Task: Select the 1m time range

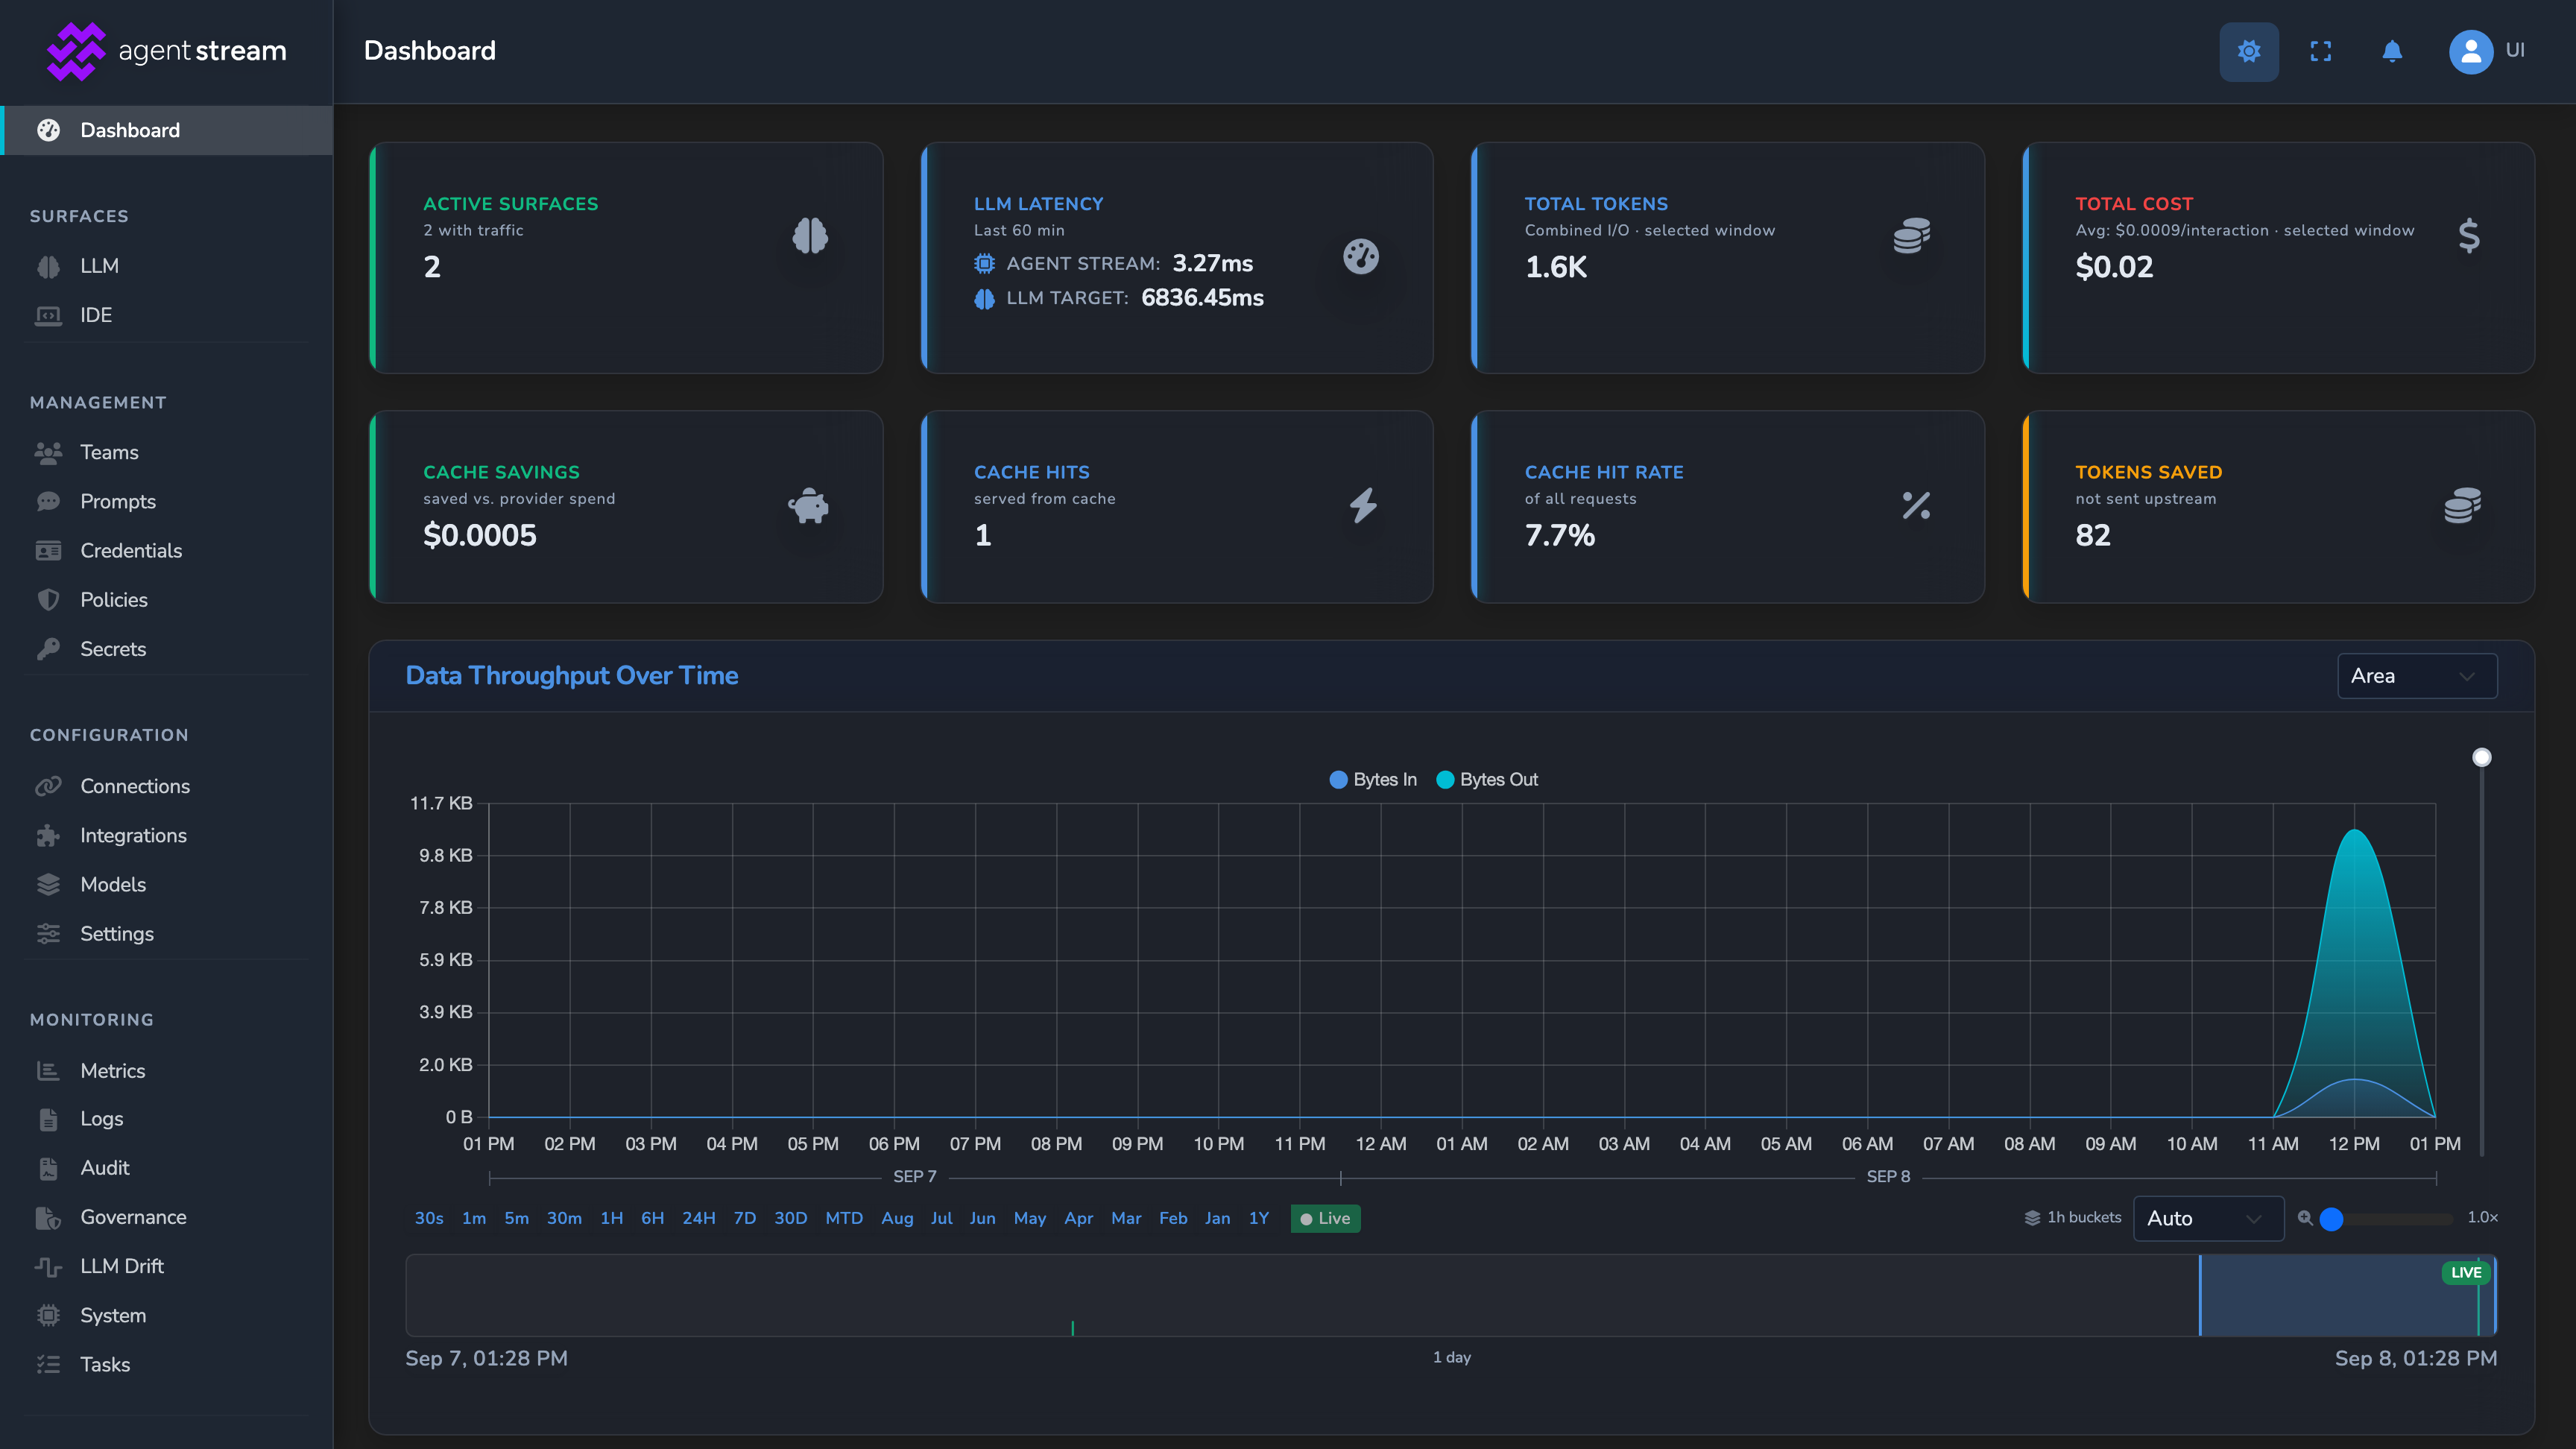Action: 474,1218
